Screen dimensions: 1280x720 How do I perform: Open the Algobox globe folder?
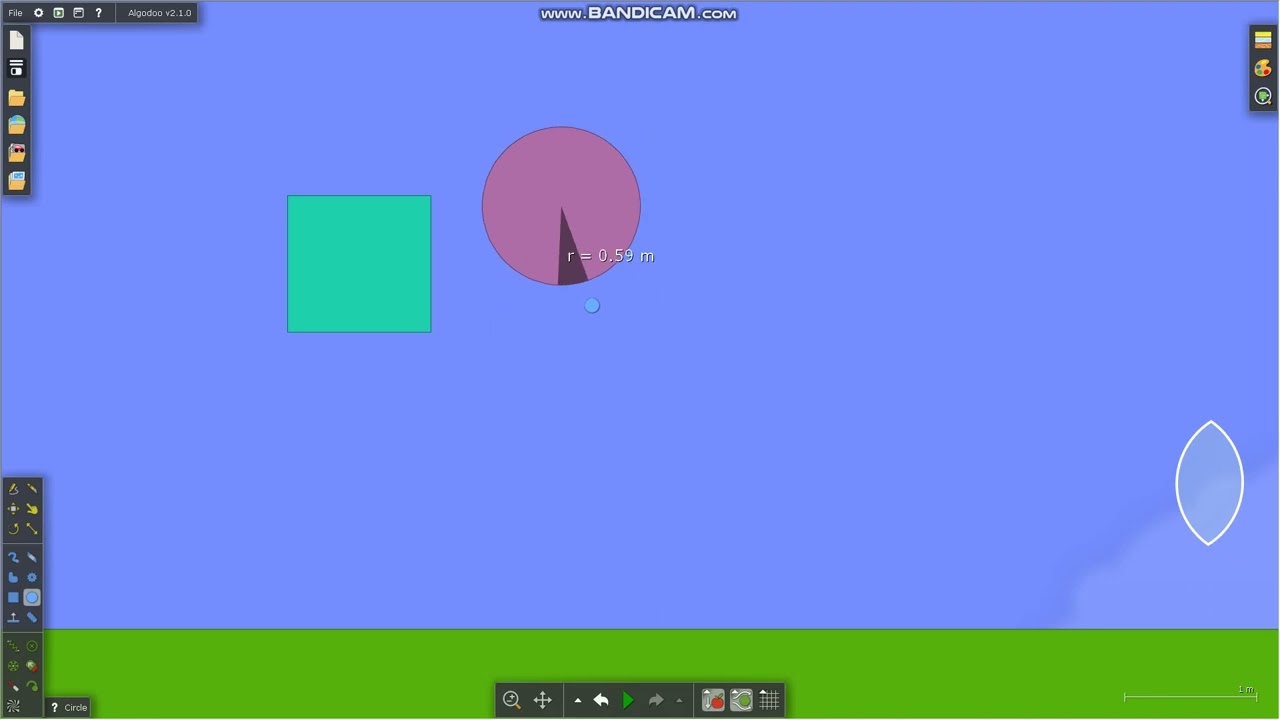[16, 125]
